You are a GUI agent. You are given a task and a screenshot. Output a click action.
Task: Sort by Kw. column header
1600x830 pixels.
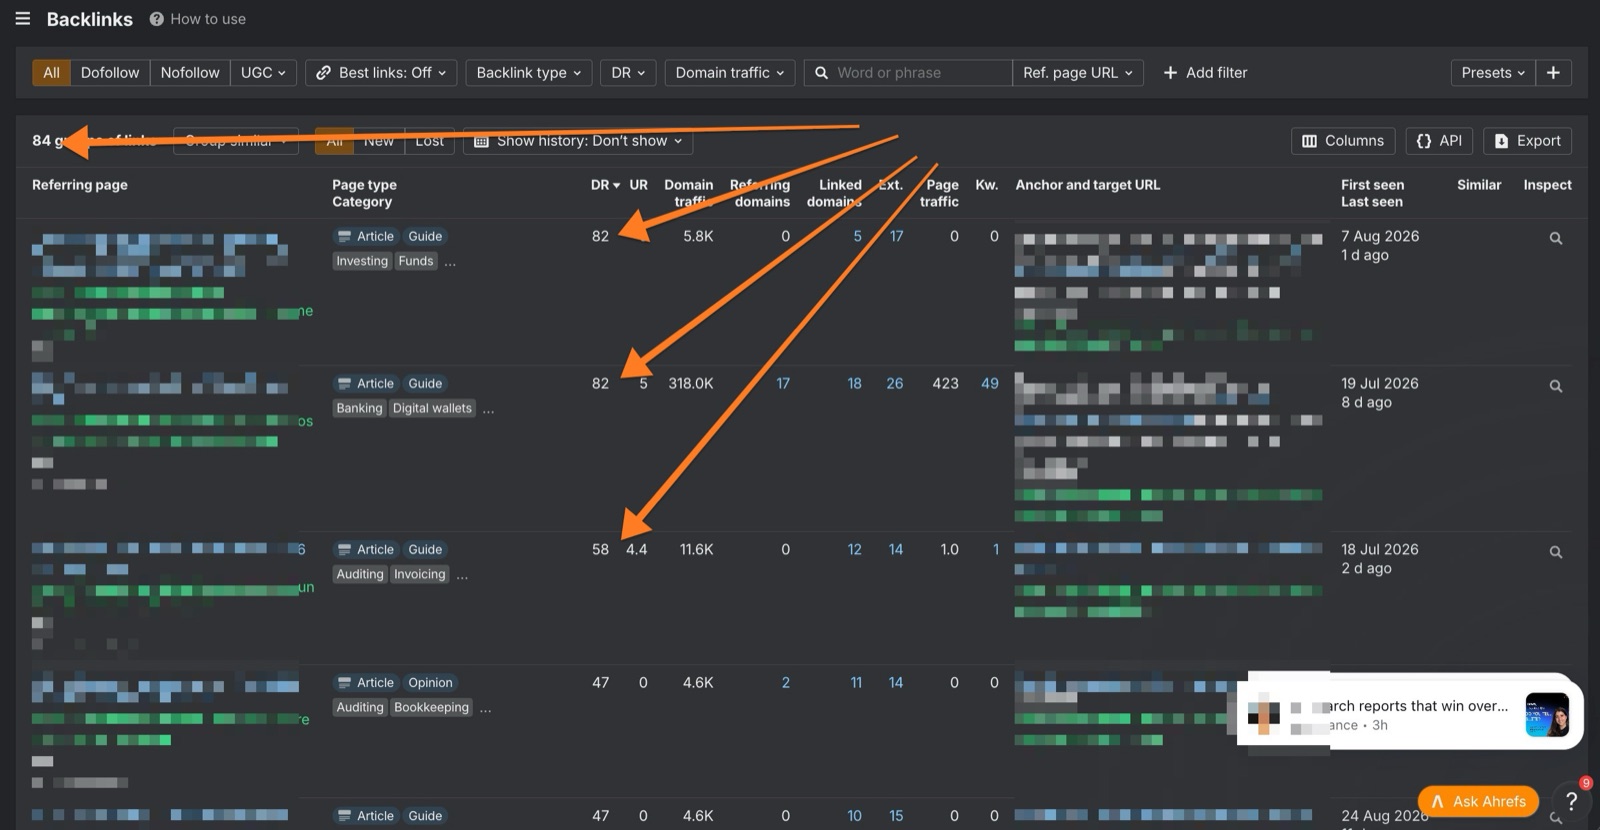(x=987, y=185)
